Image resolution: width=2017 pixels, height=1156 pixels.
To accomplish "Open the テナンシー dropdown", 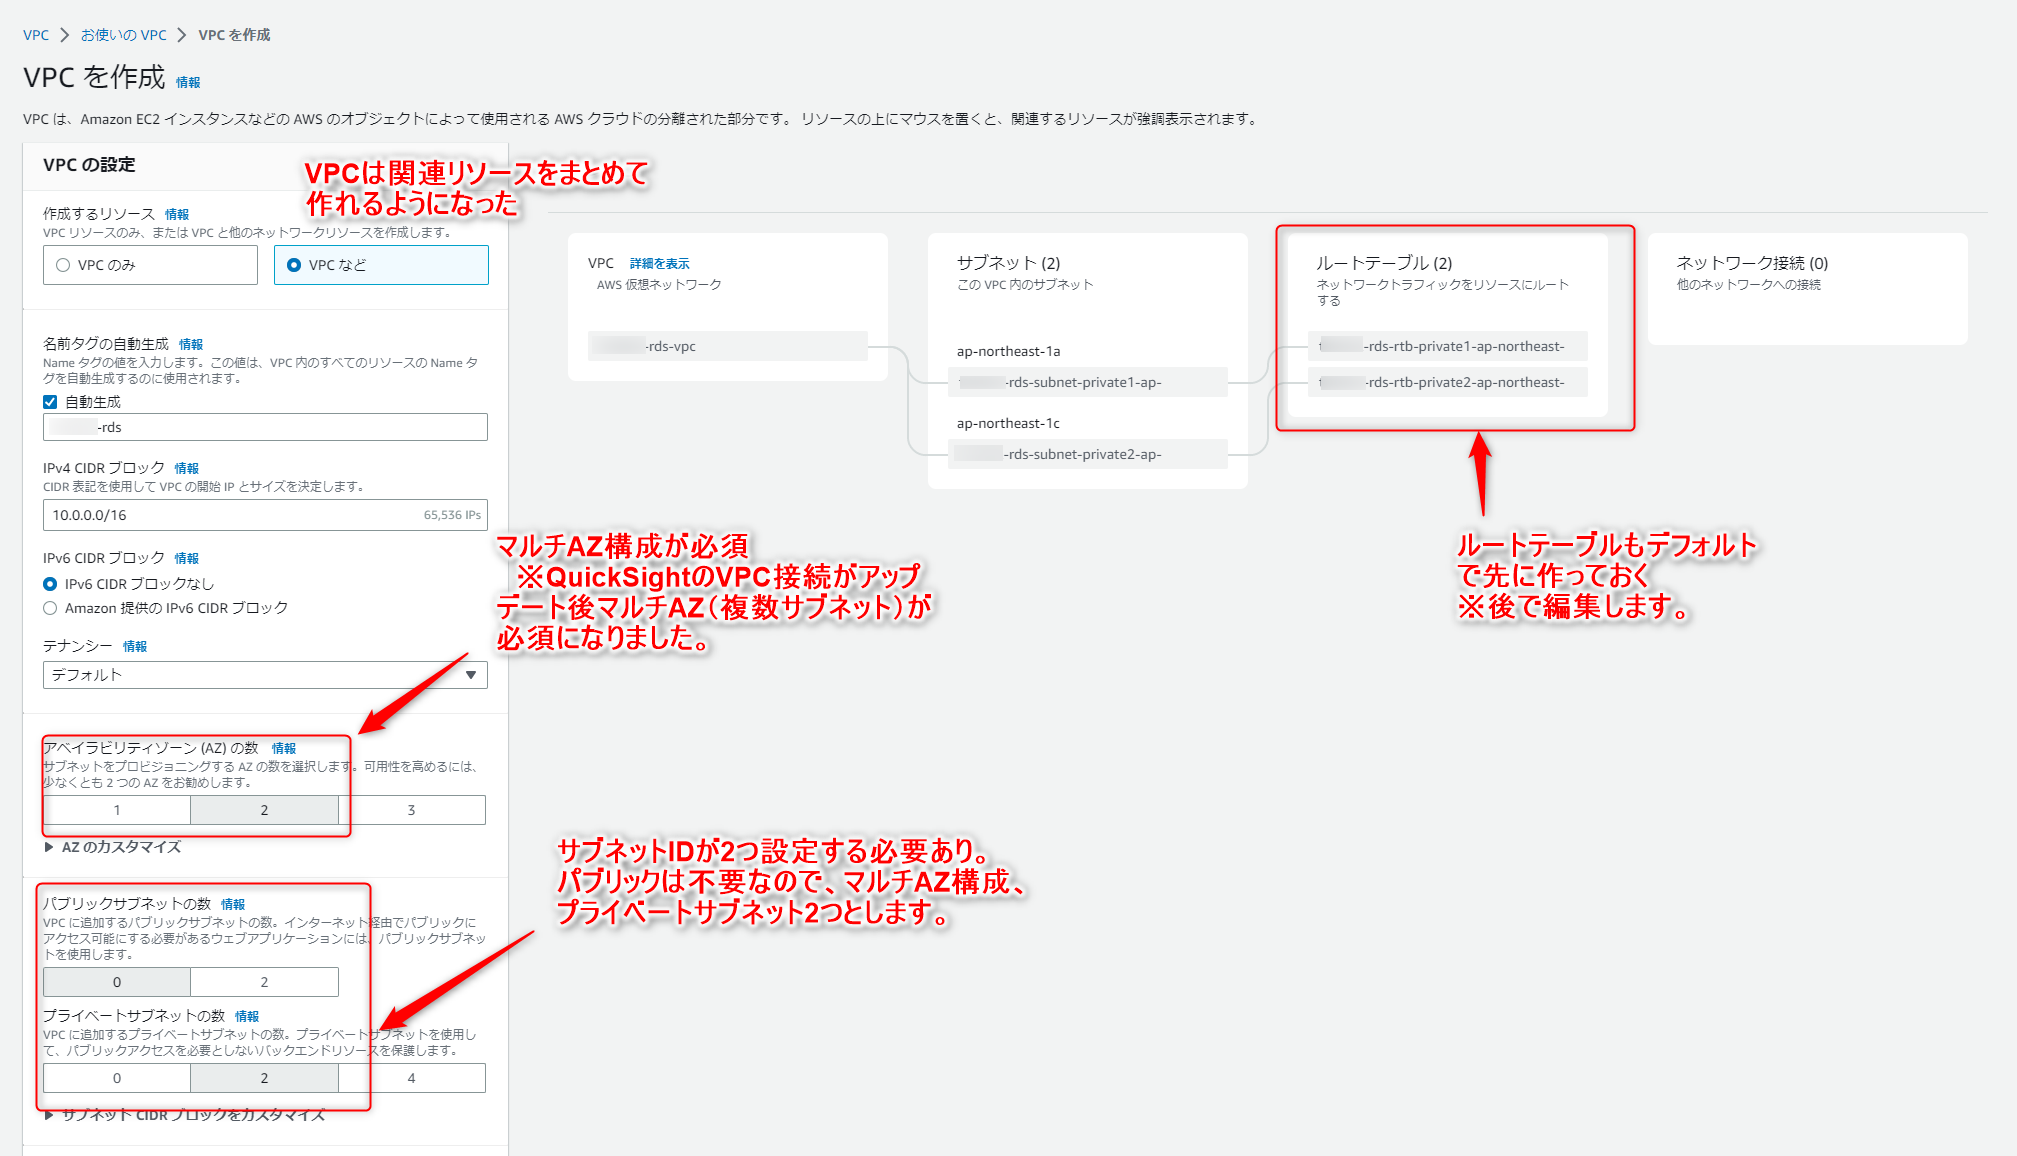I will tap(264, 674).
